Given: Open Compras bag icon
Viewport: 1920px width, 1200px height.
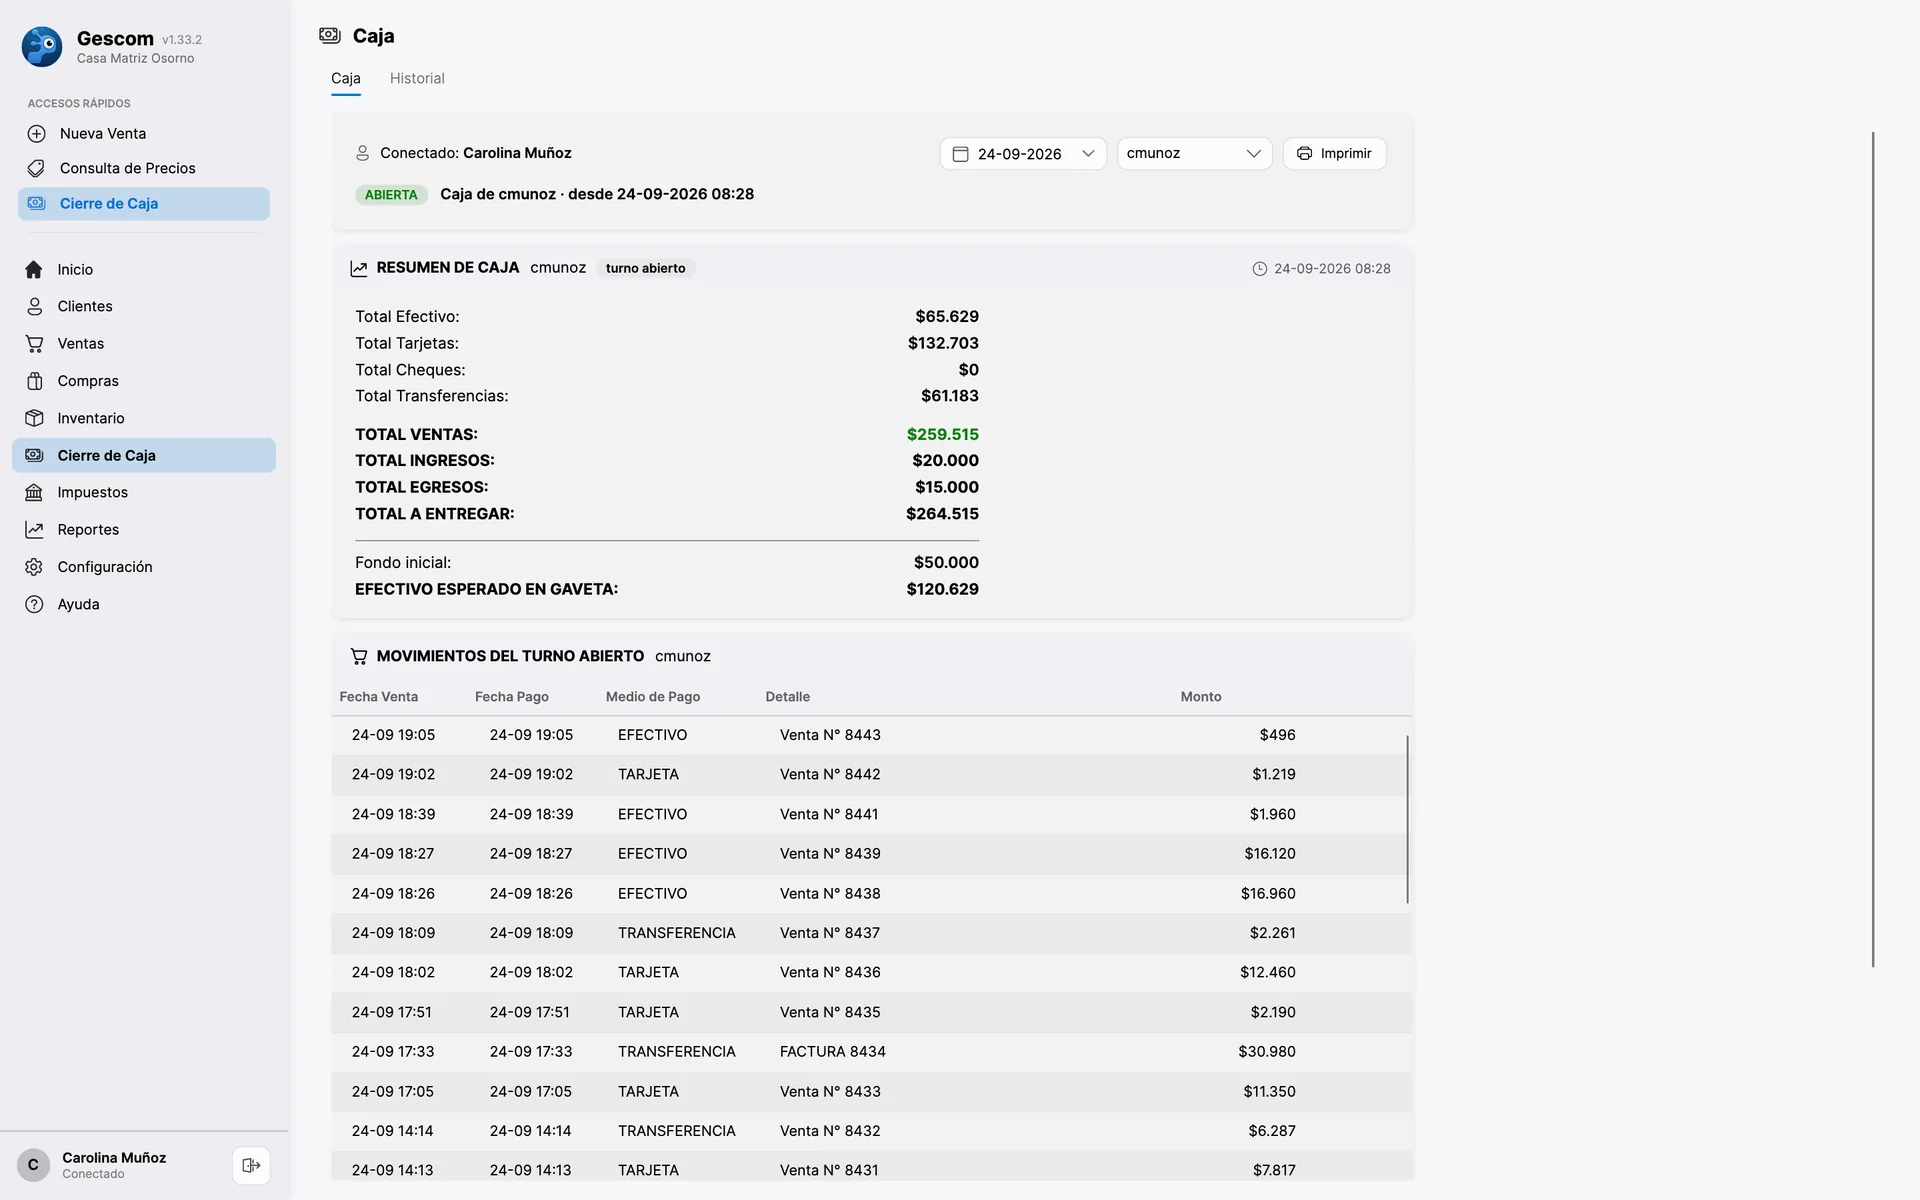Looking at the screenshot, I should 34,381.
